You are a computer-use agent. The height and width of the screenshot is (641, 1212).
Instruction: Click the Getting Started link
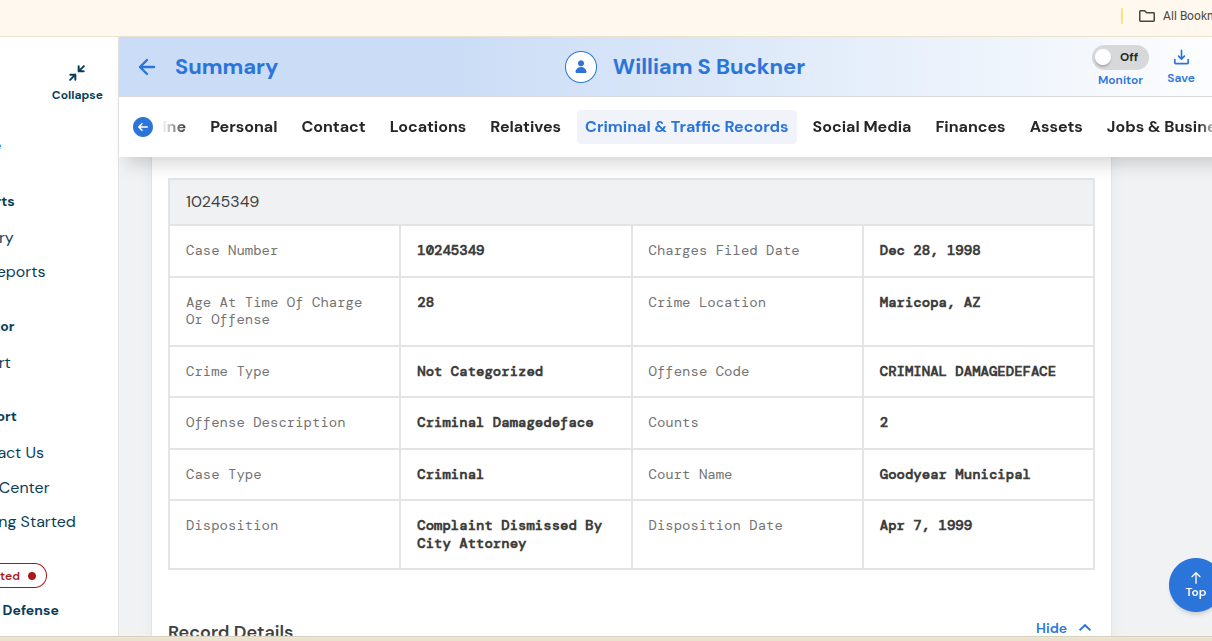coord(37,521)
